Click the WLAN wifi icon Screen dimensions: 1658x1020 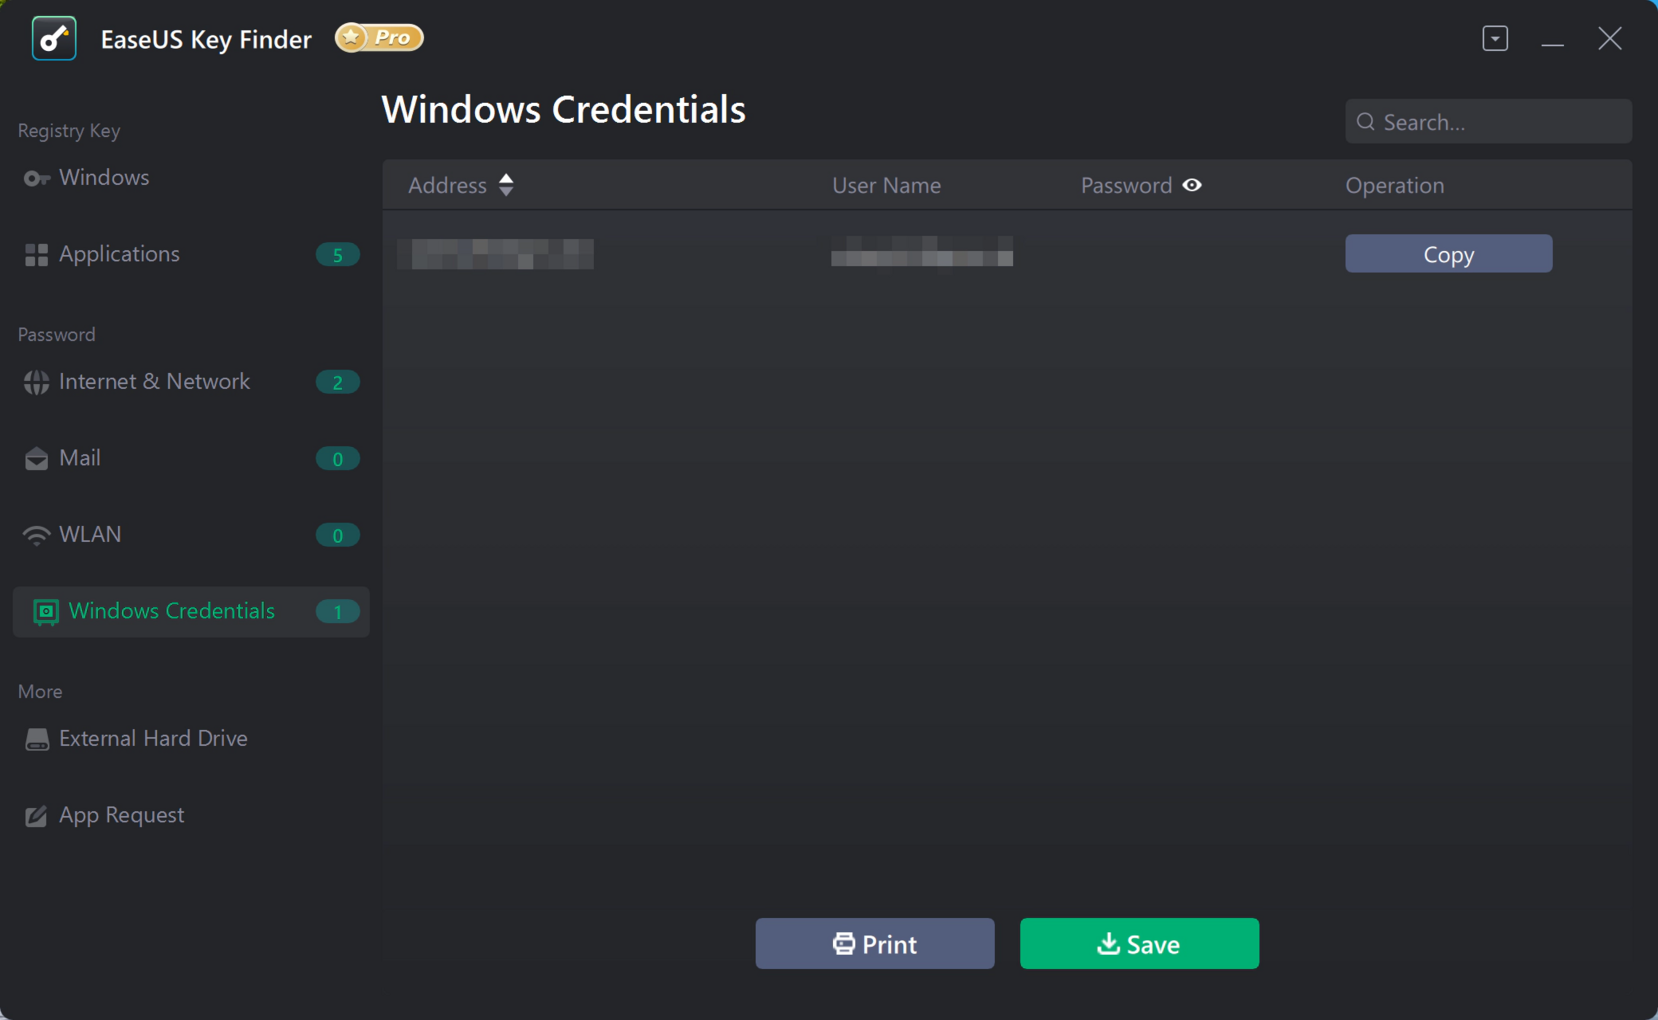tap(37, 535)
